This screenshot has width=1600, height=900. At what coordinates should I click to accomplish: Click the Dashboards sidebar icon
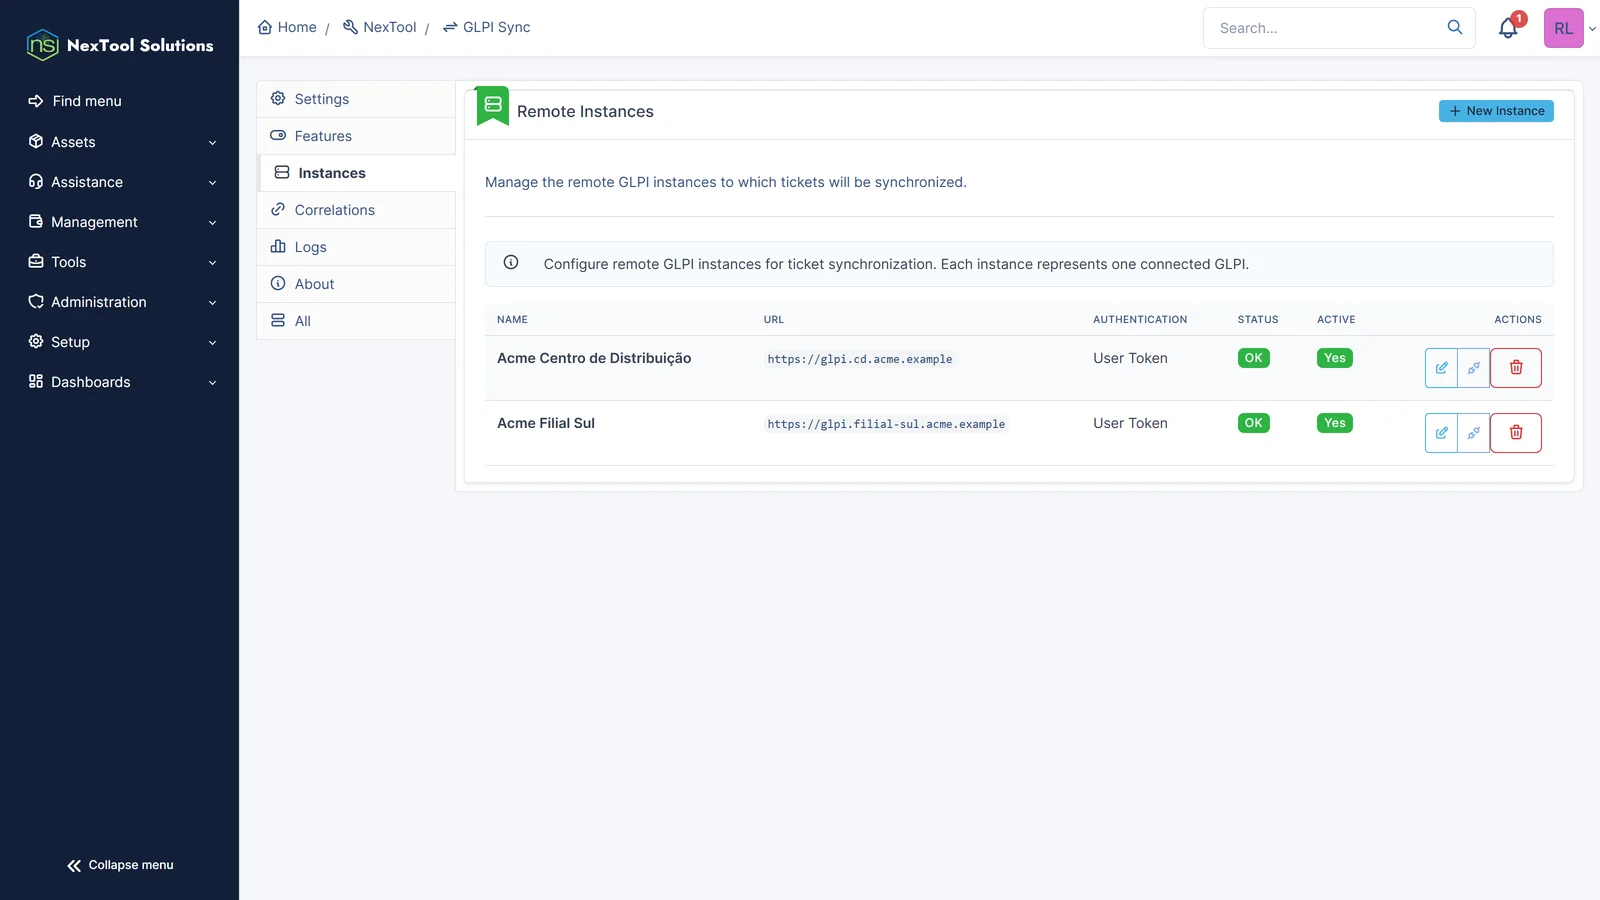[x=36, y=381]
